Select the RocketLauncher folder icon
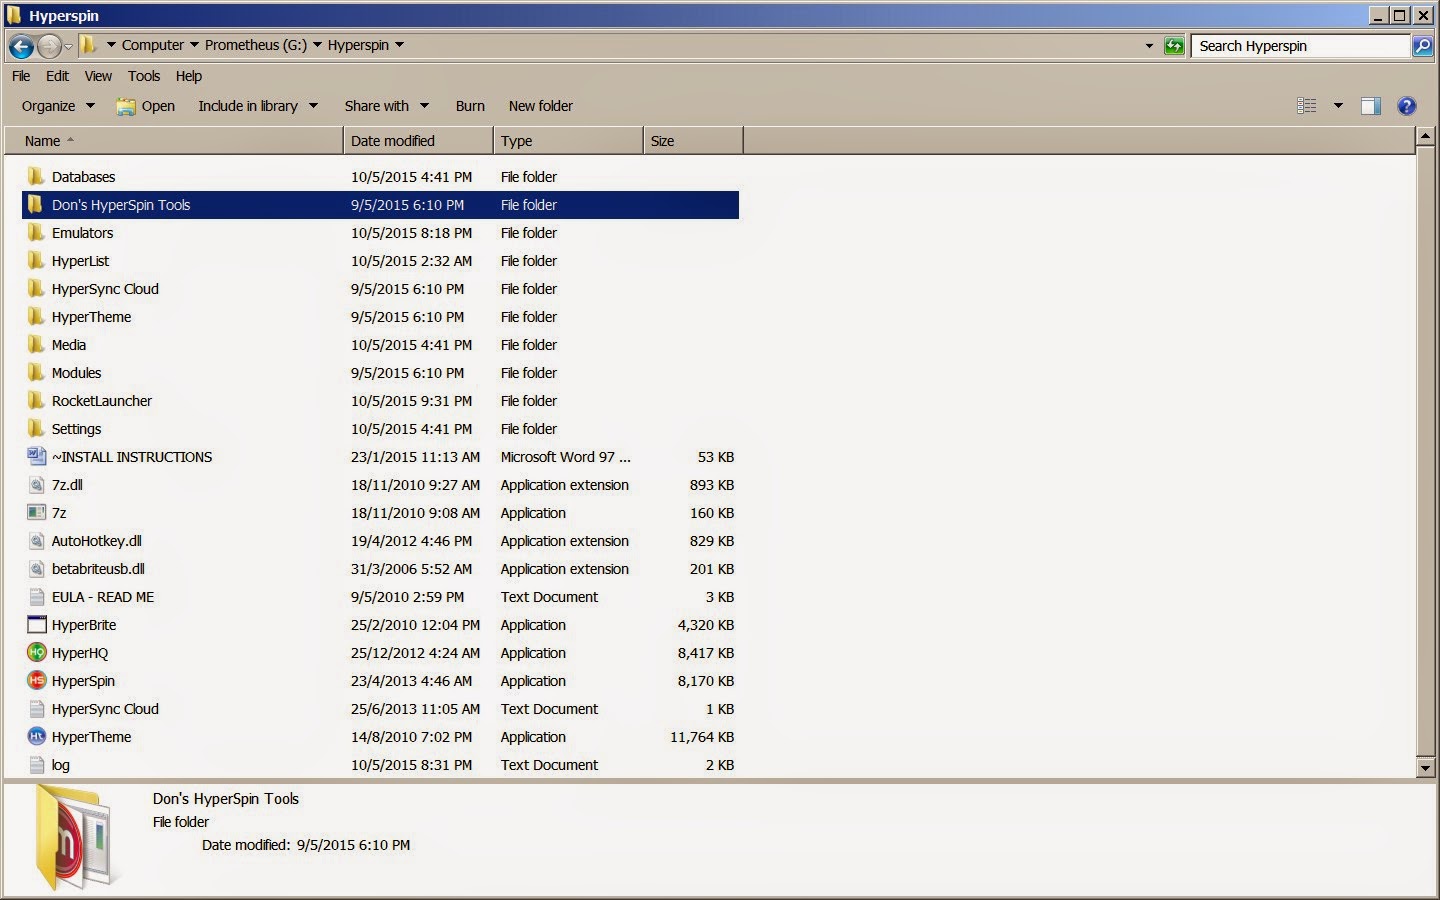Screen dimensions: 1440x900 pyautogui.click(x=36, y=401)
